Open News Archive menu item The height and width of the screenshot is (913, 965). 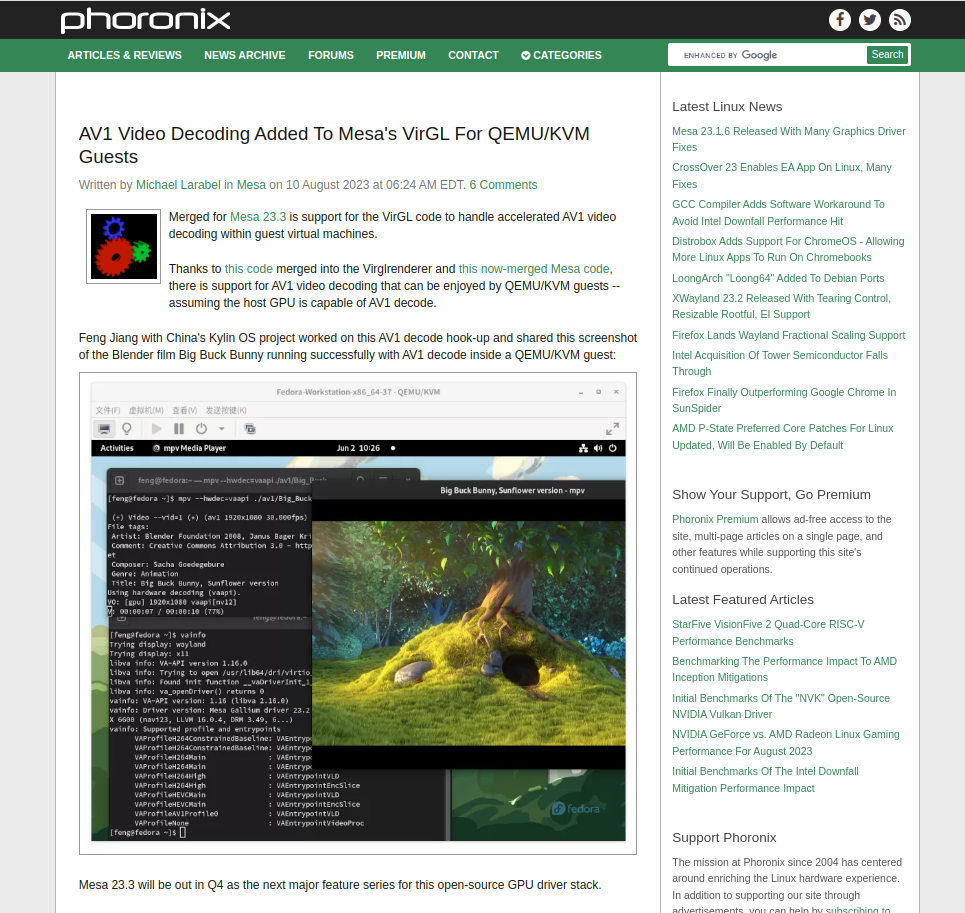pyautogui.click(x=245, y=55)
